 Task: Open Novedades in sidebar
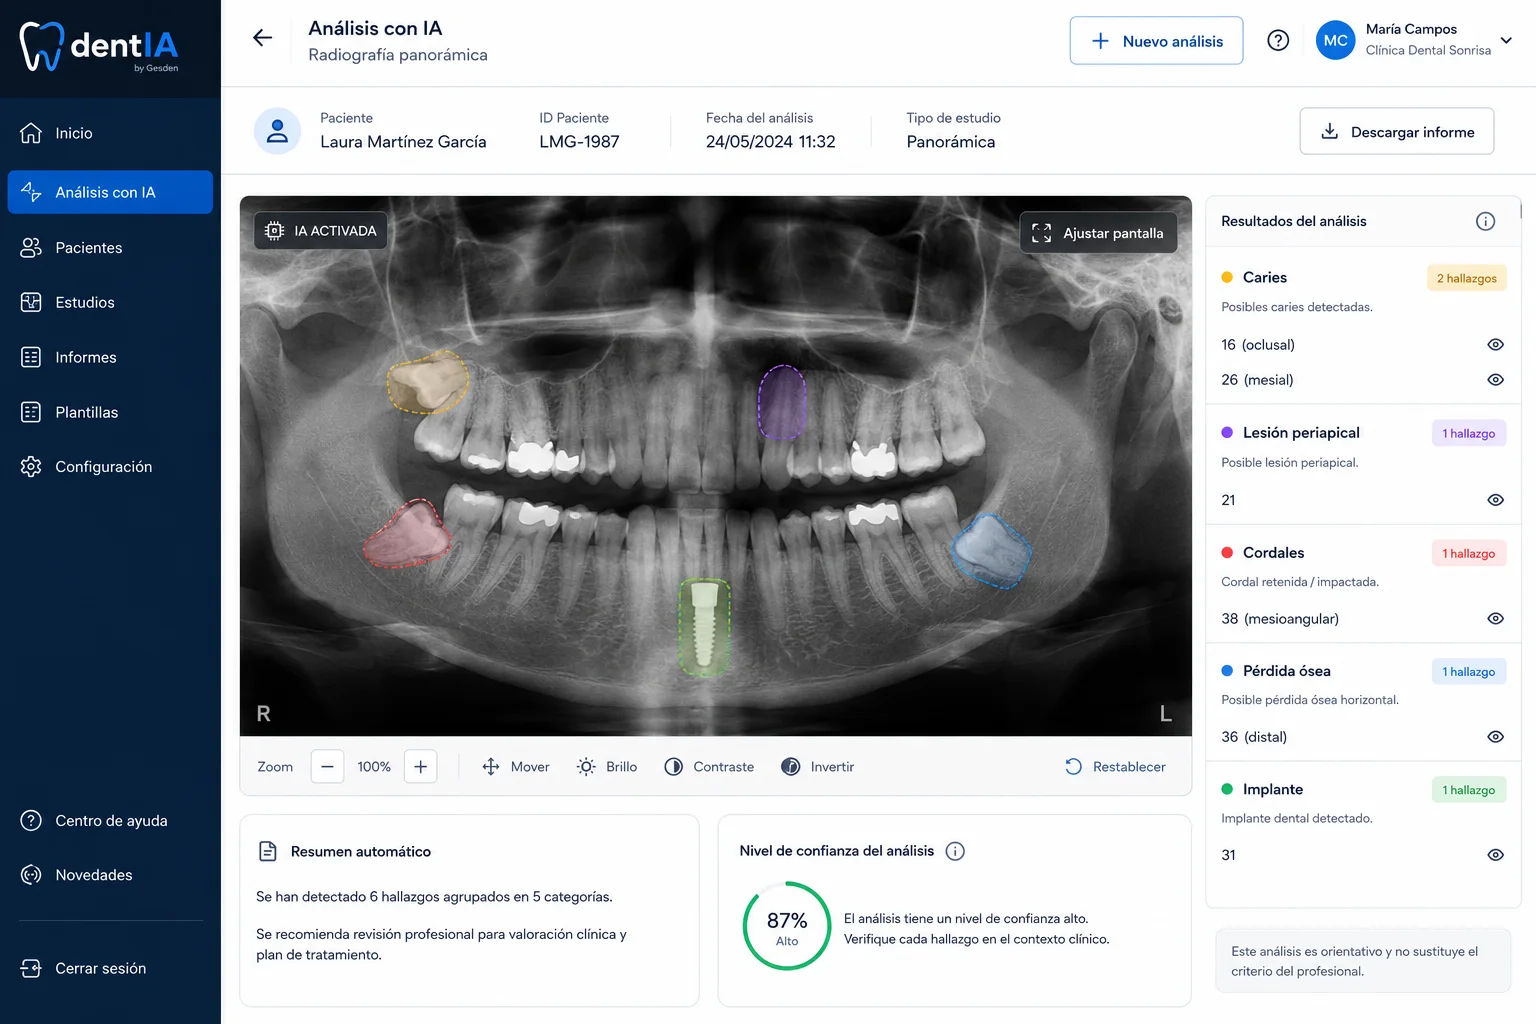pyautogui.click(x=110, y=875)
